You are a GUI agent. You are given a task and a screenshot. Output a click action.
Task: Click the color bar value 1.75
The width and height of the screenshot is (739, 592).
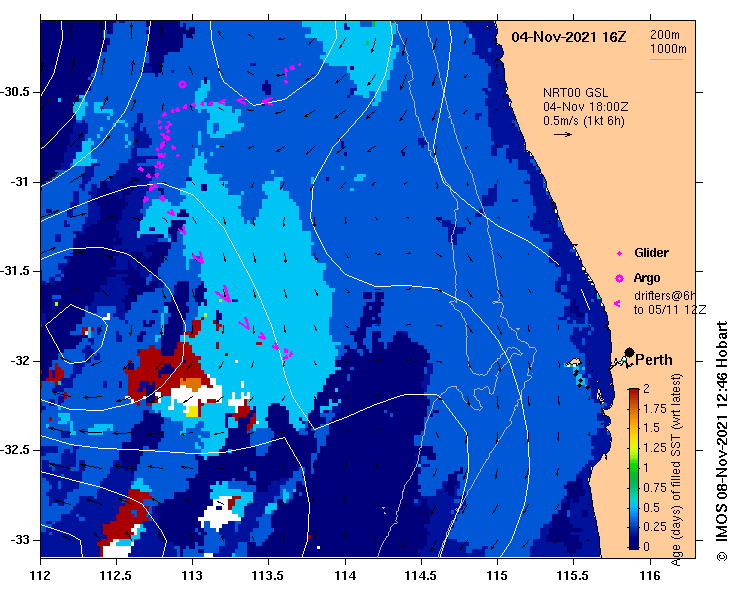653,409
